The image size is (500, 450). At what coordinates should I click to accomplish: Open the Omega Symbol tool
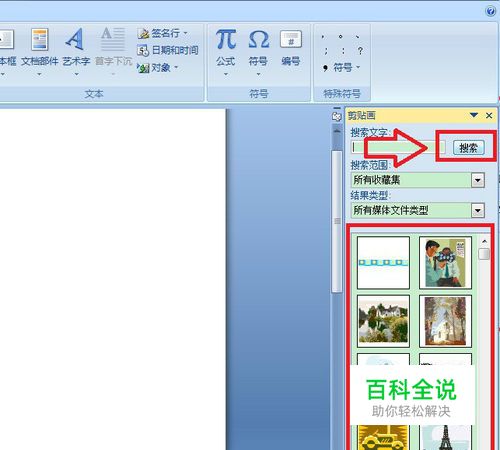click(258, 48)
